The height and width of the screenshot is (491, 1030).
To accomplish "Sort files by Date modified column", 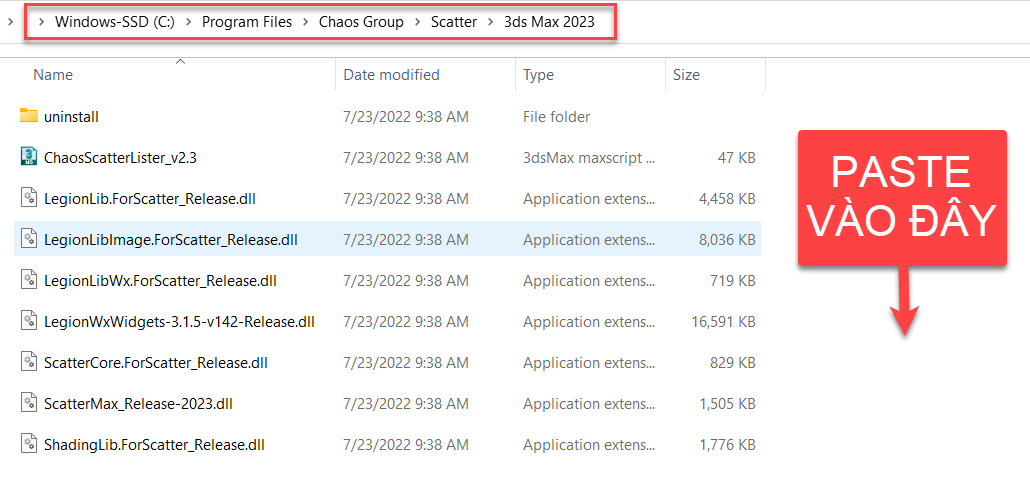I will point(392,75).
